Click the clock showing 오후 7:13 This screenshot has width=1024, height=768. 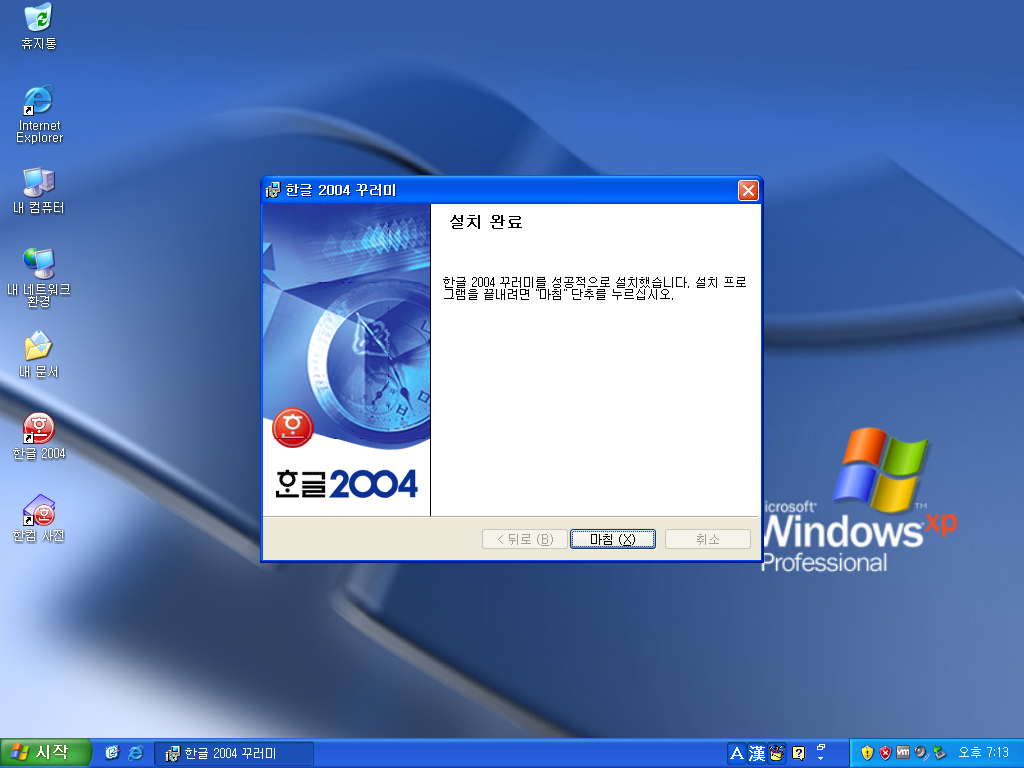coord(984,753)
